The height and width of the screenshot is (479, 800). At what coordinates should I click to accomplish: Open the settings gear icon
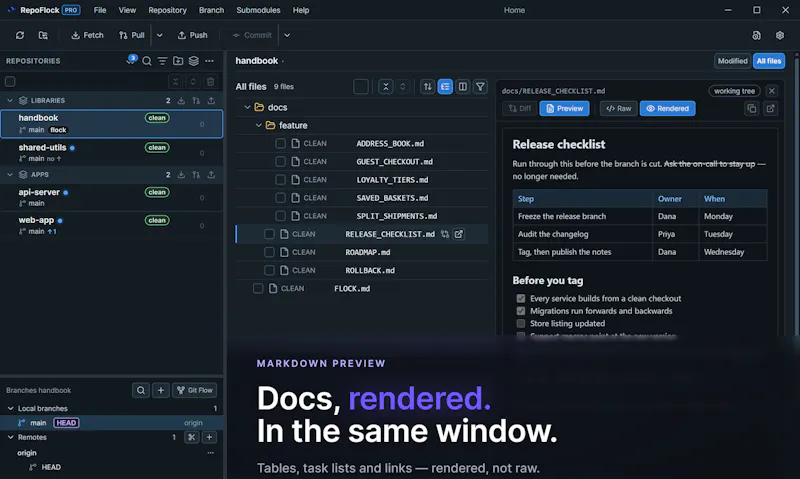point(780,35)
